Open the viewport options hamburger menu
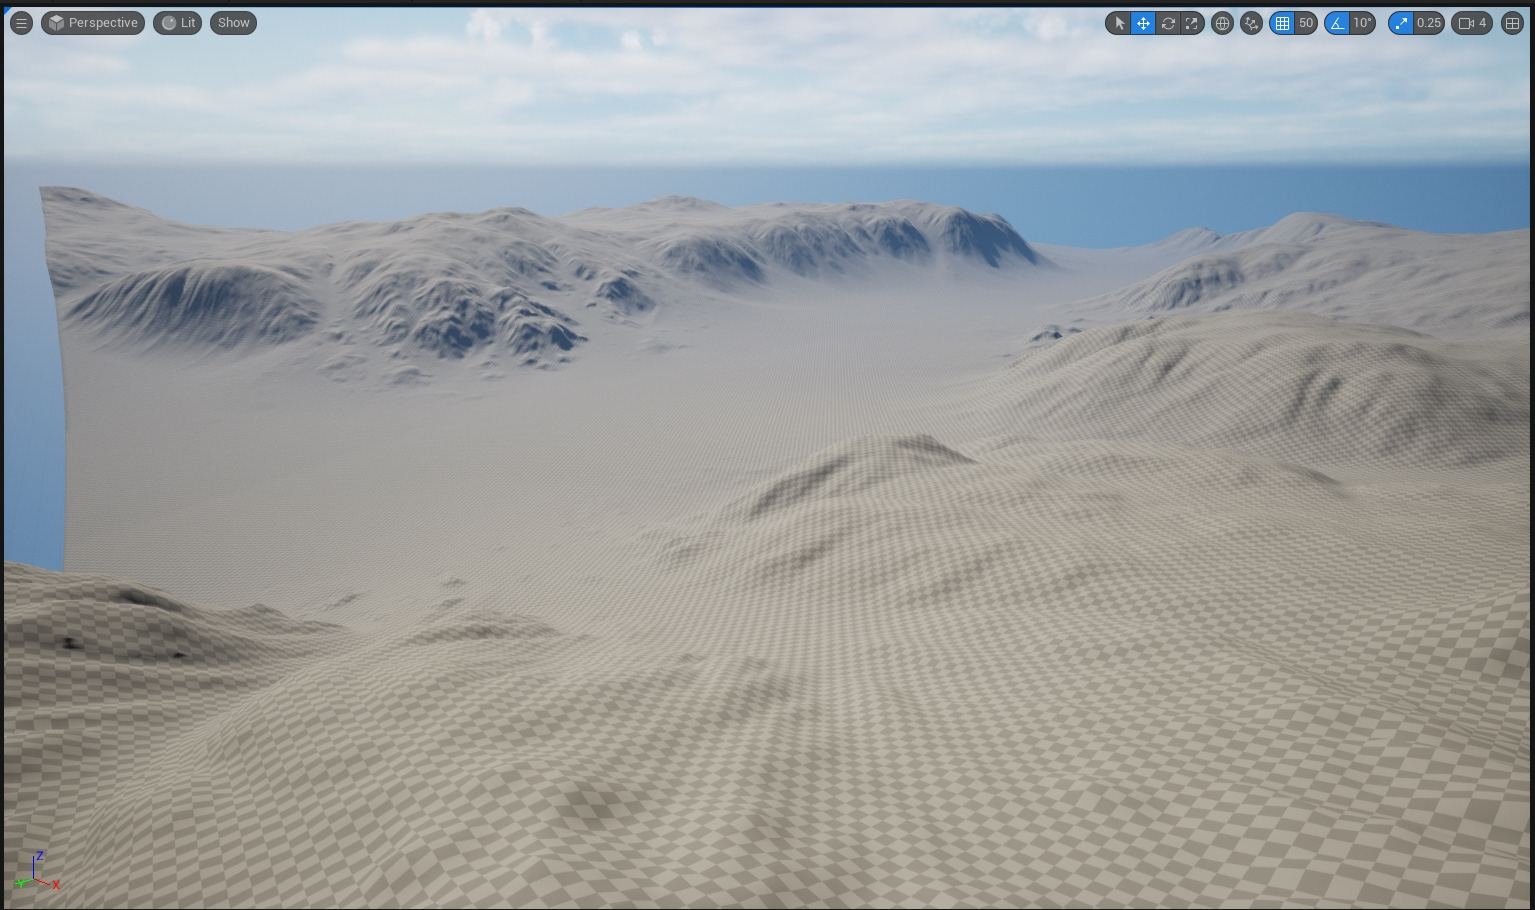Screen dimensions: 1535x910 click(x=21, y=22)
